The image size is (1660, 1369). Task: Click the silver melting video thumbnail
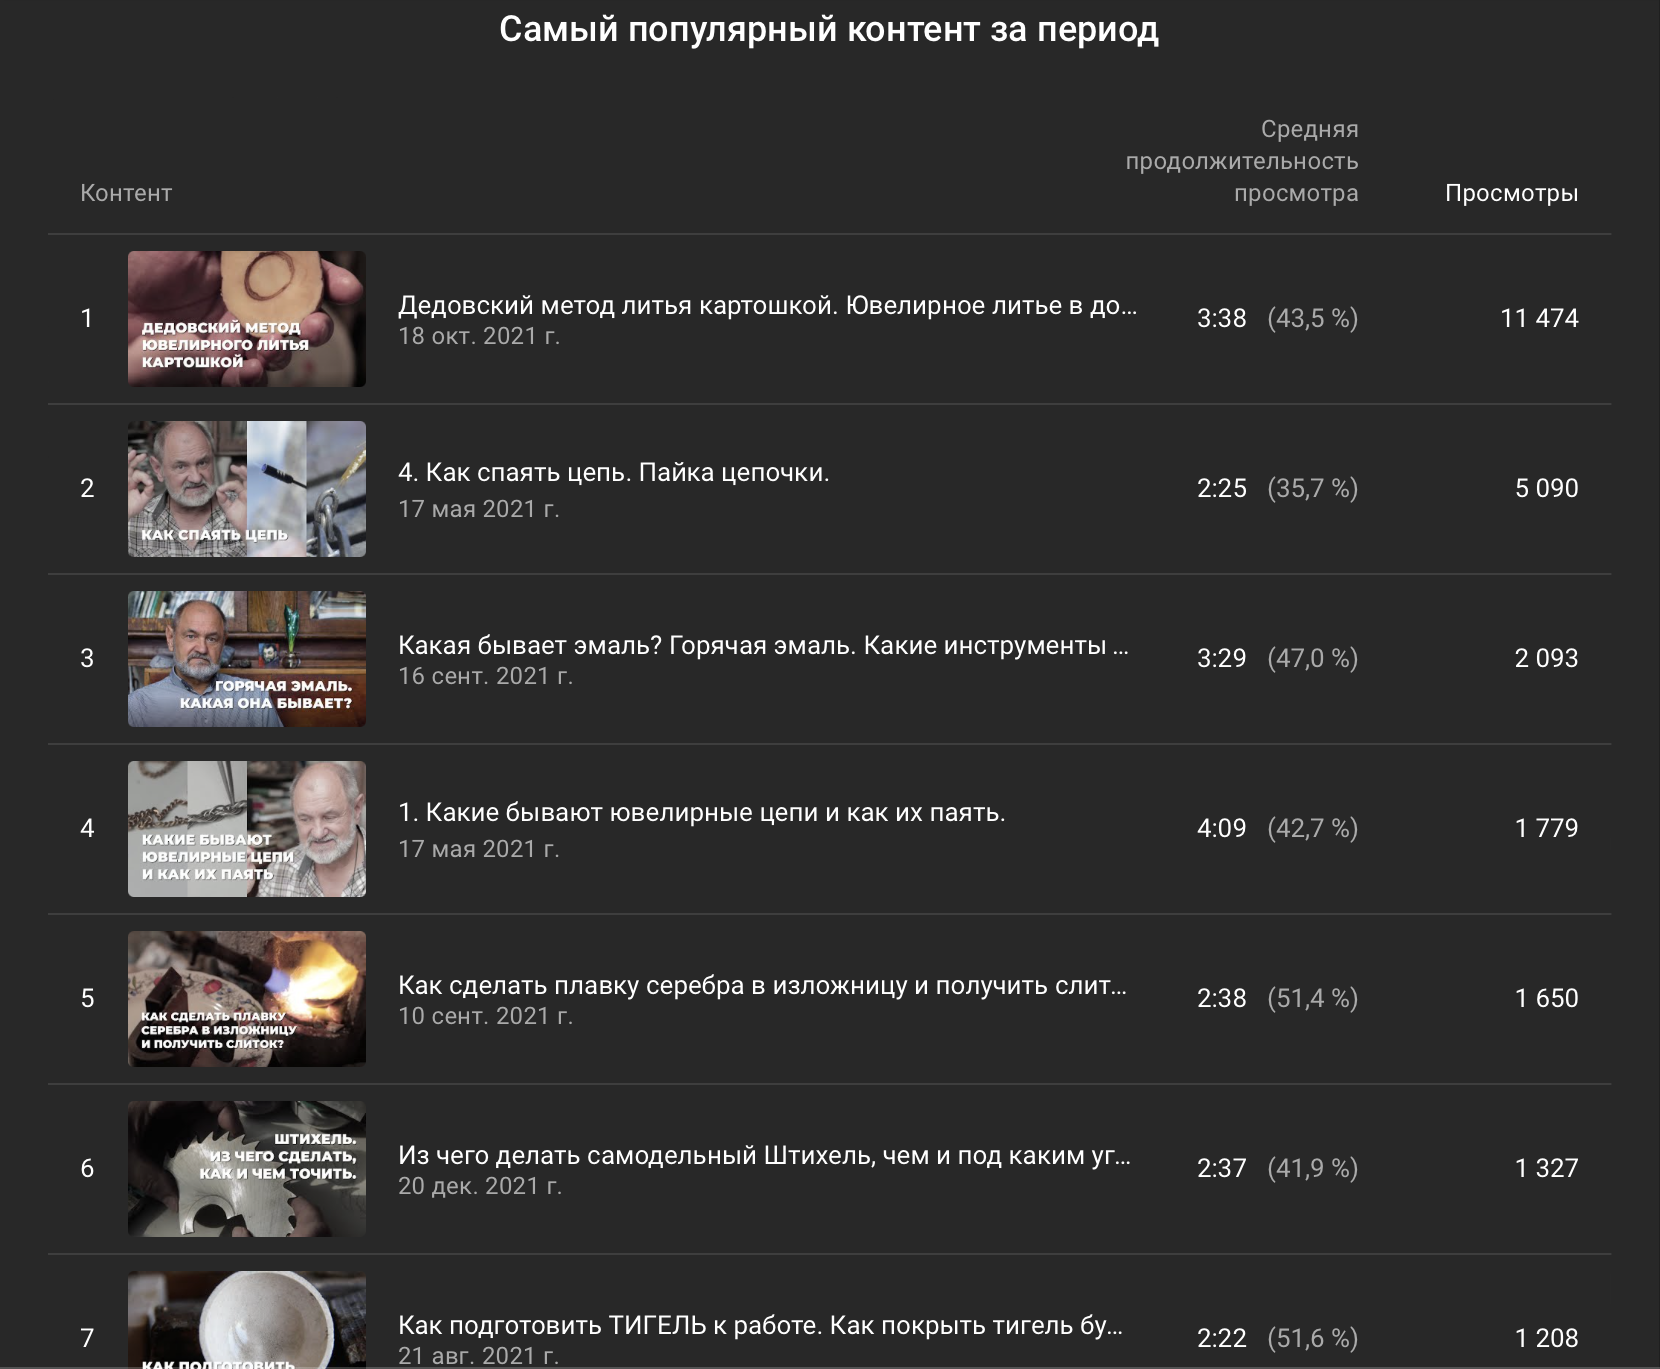point(246,998)
